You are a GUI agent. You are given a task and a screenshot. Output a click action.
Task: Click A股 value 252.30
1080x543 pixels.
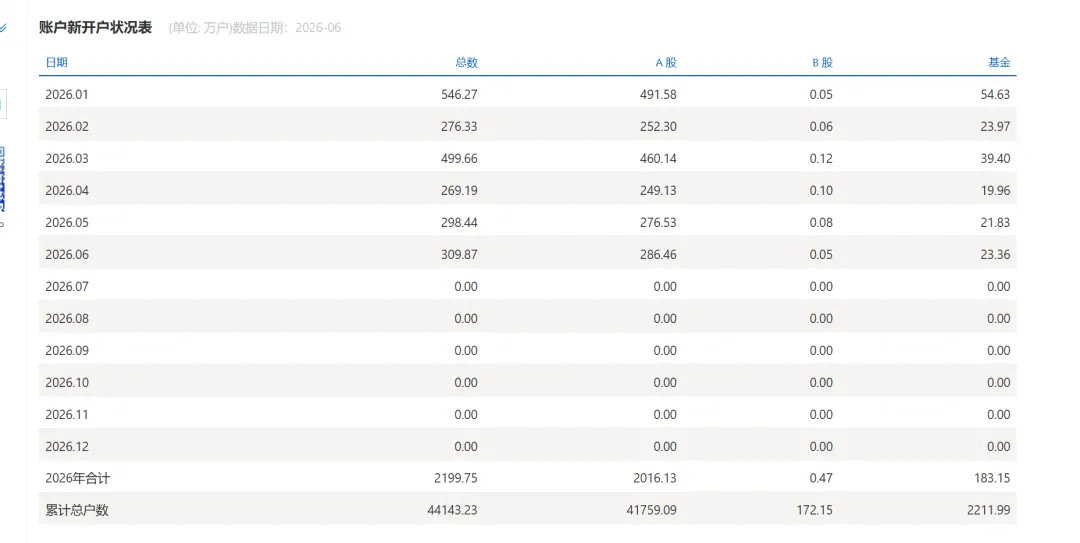click(658, 126)
